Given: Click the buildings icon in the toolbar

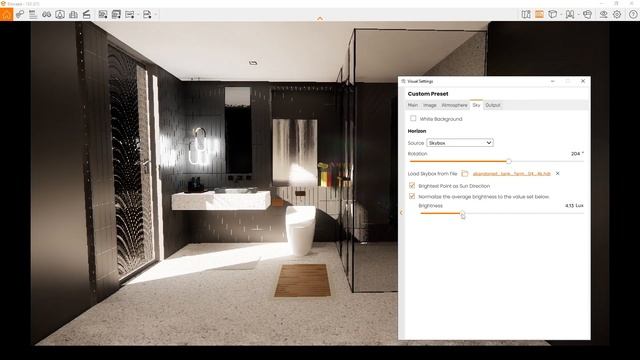Looking at the screenshot, I should tap(73, 15).
